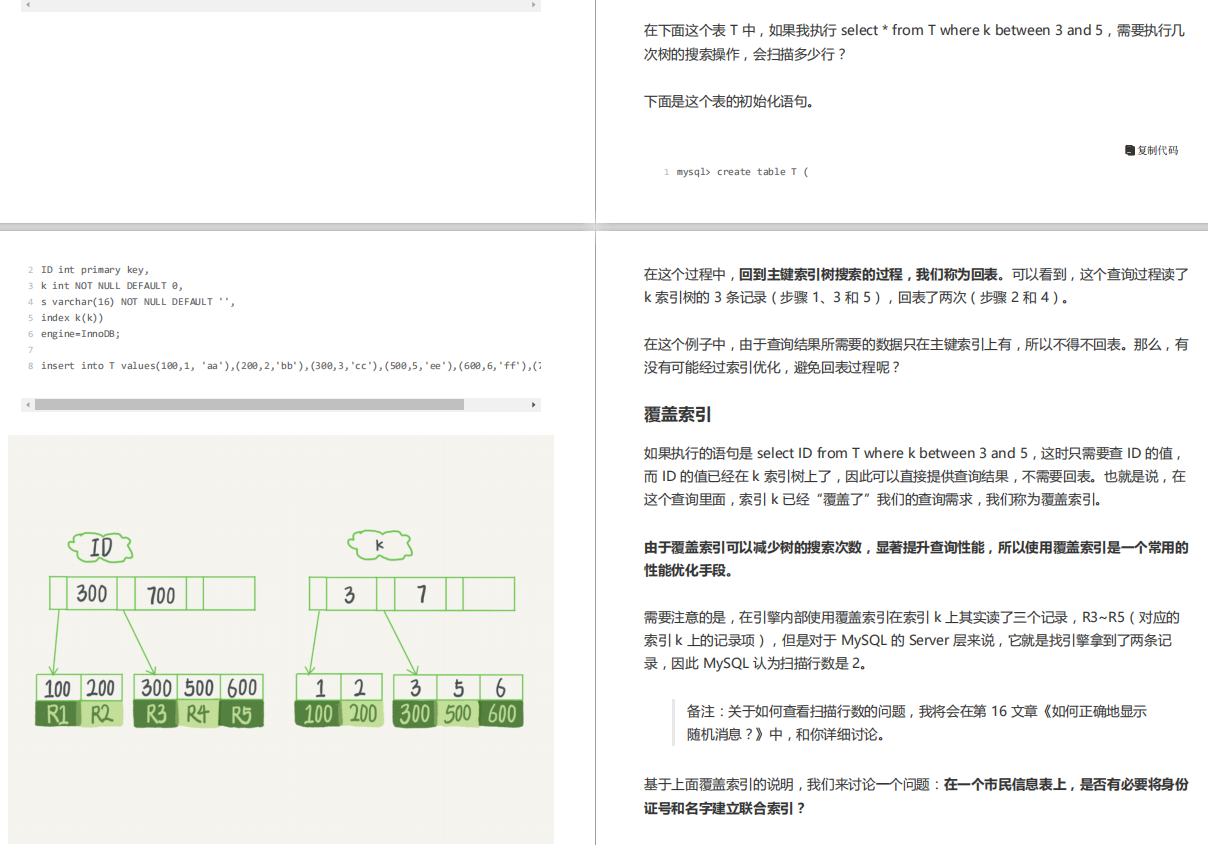
Task: Select the code line "engine=InnoDB;"
Action: [80, 334]
